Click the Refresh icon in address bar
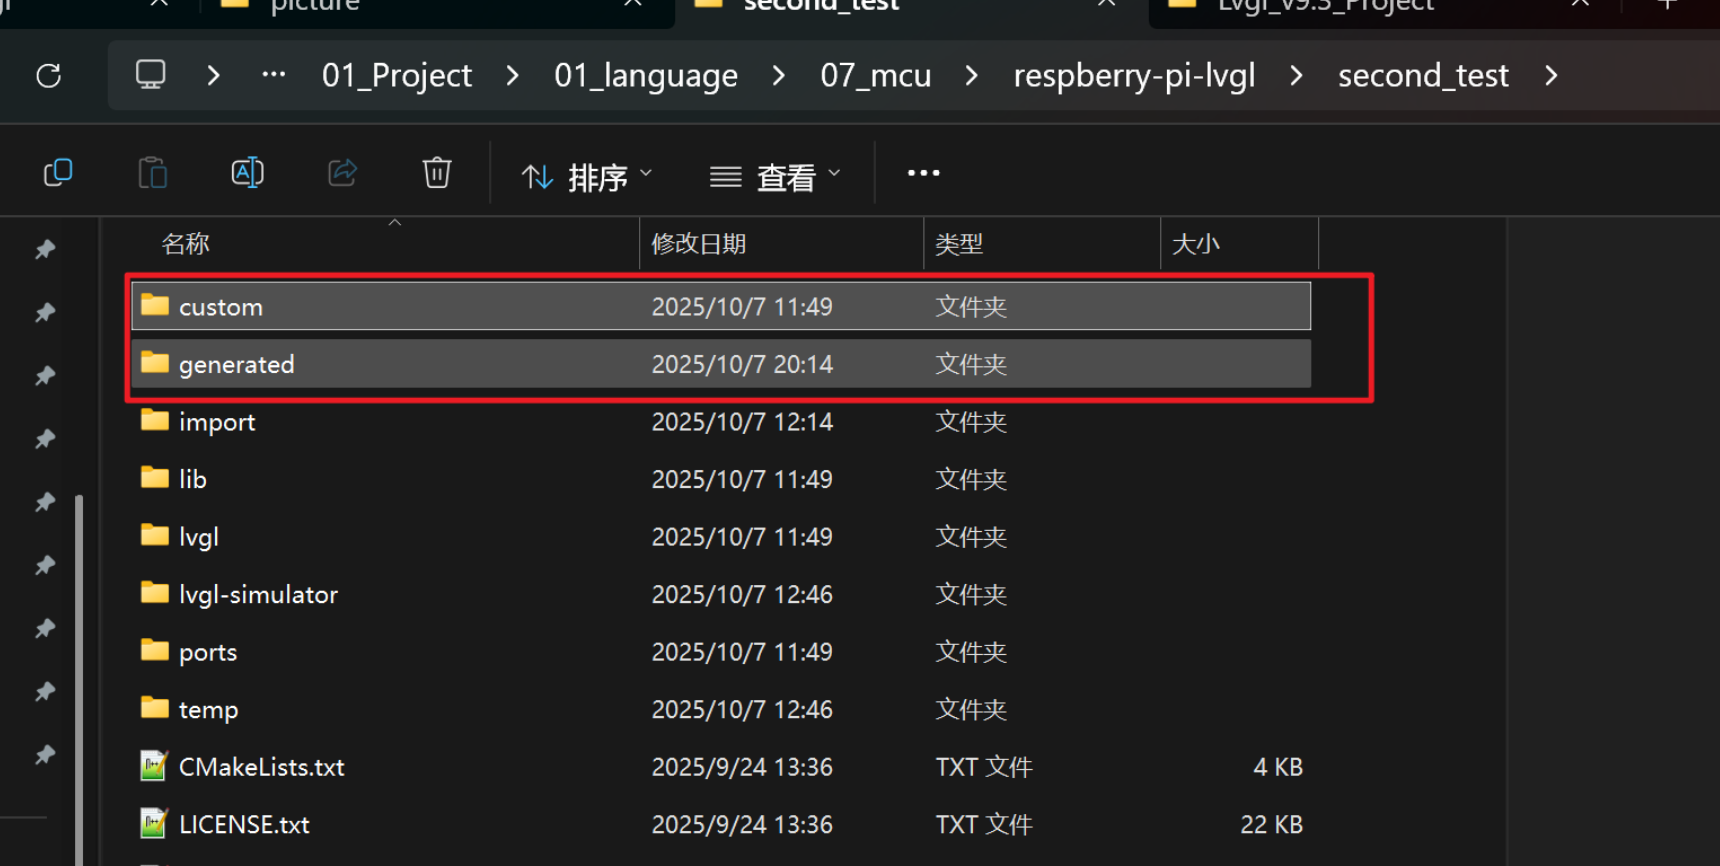The width and height of the screenshot is (1720, 866). click(x=48, y=76)
